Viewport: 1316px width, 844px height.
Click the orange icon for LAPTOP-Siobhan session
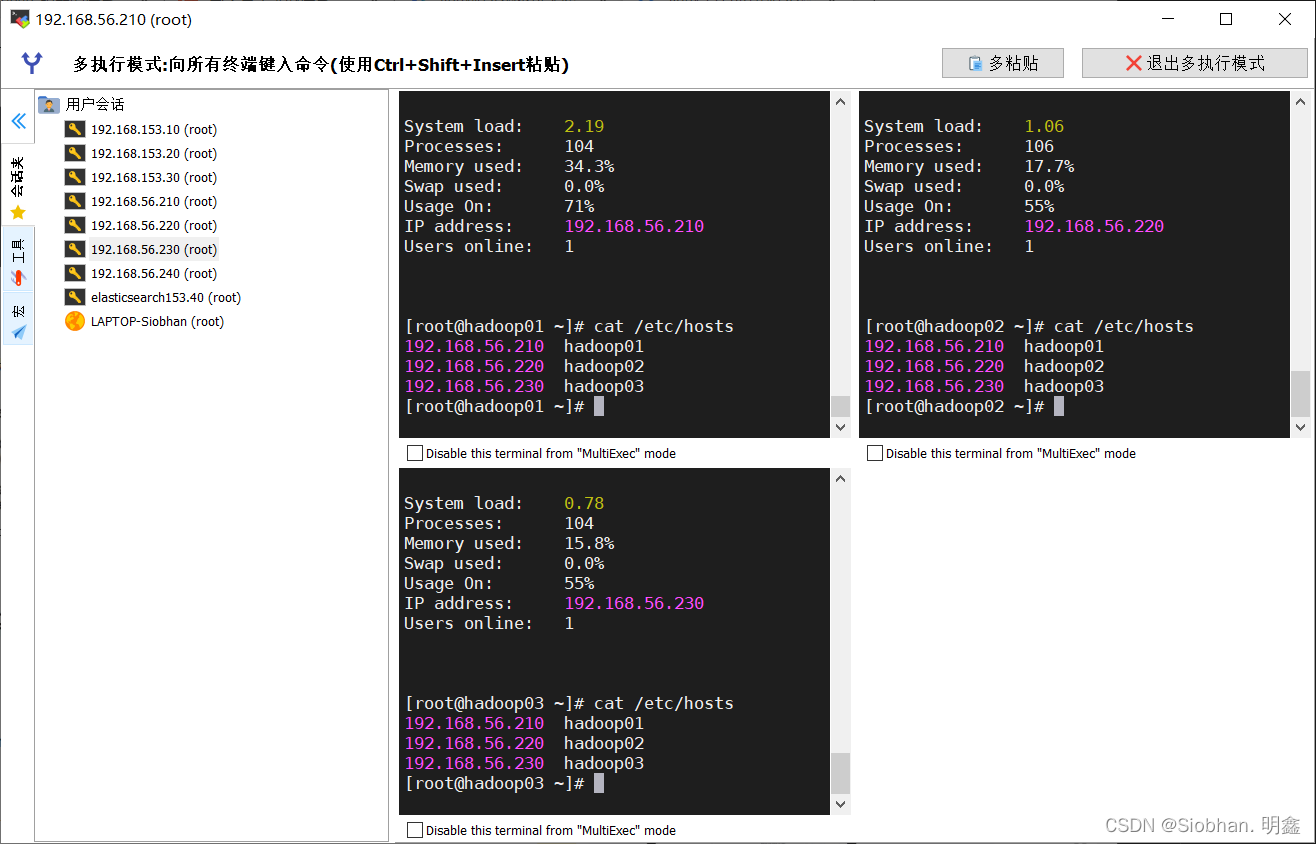click(x=75, y=321)
